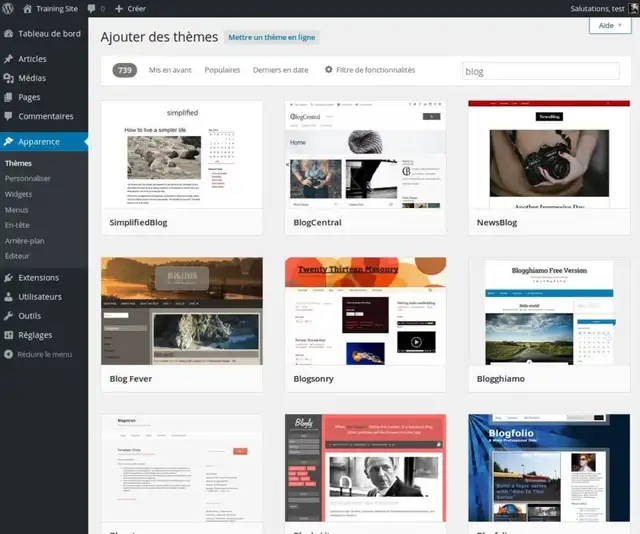Viewport: 640px width, 534px height.
Task: Open the En-tête submenu item
Action: pyautogui.click(x=17, y=225)
